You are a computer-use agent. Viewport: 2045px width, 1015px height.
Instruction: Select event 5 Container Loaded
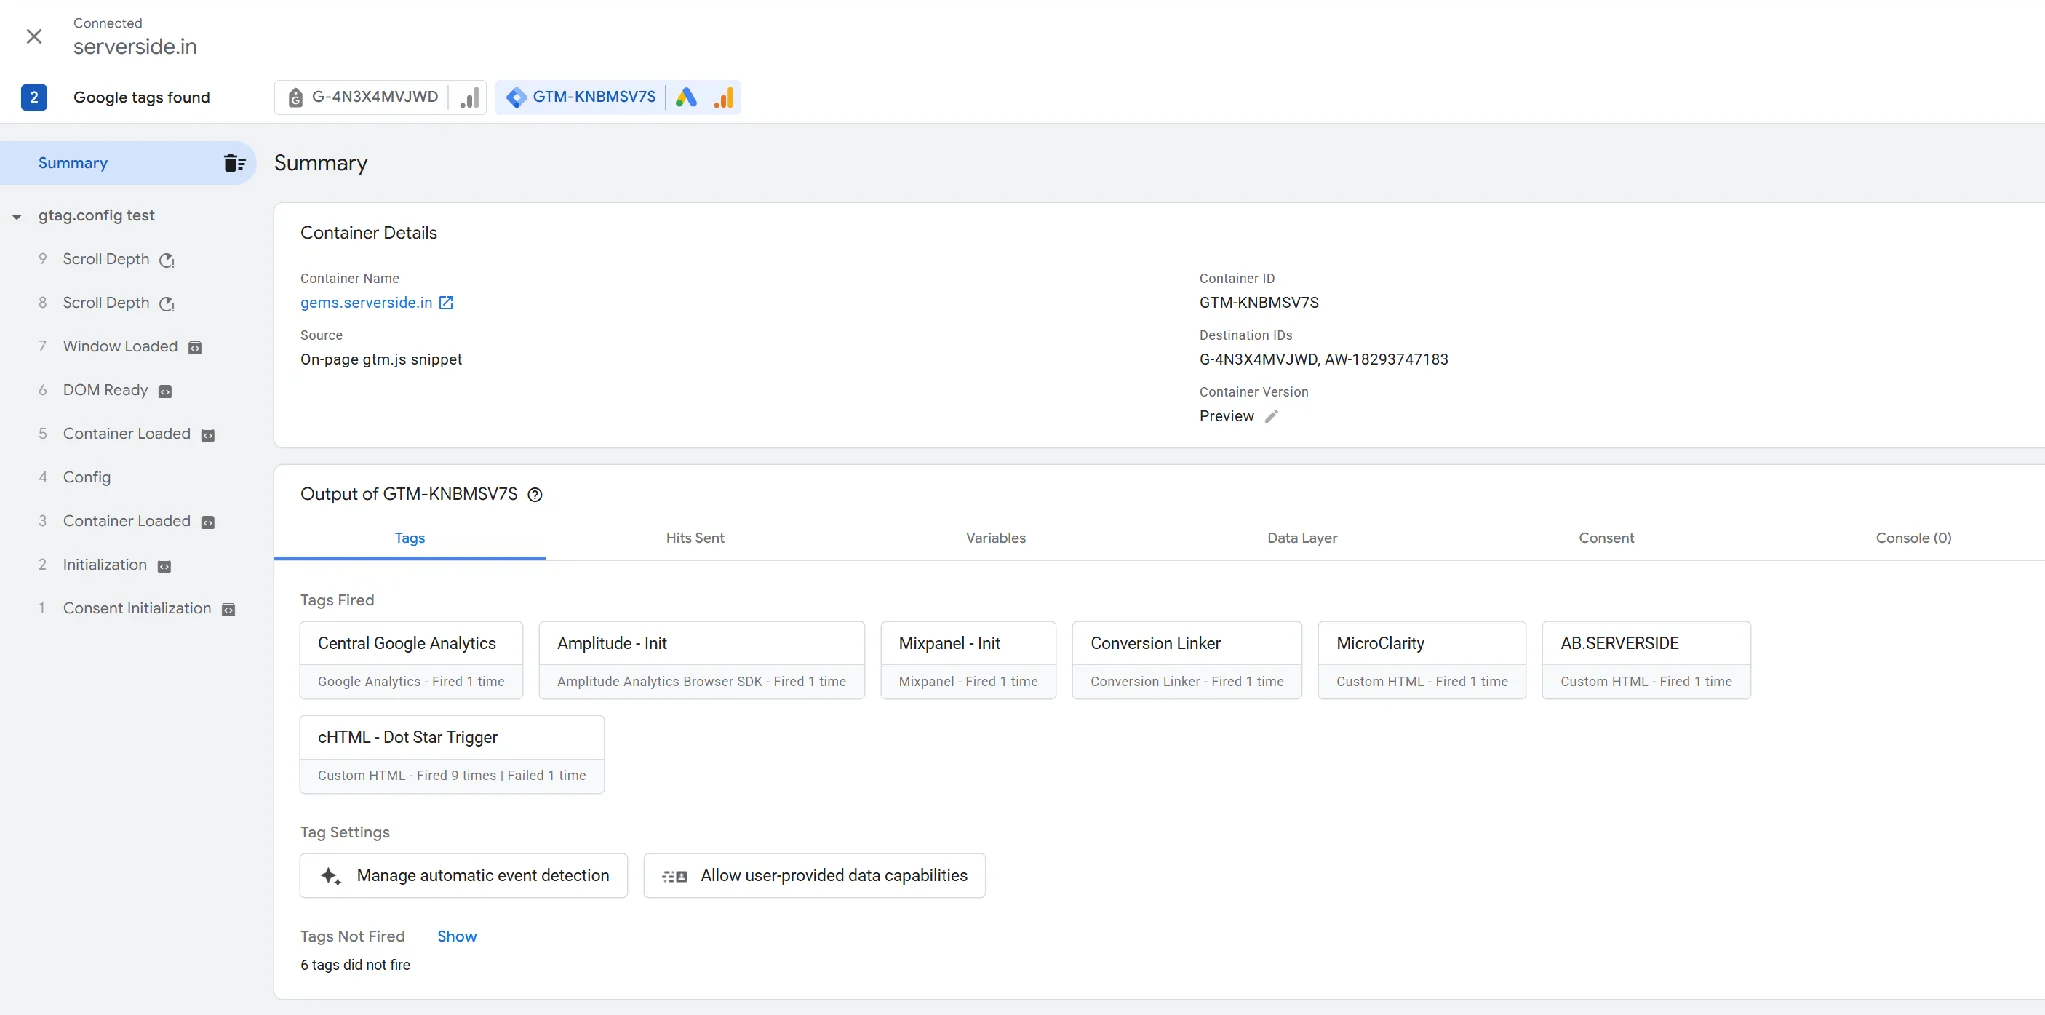pos(126,434)
